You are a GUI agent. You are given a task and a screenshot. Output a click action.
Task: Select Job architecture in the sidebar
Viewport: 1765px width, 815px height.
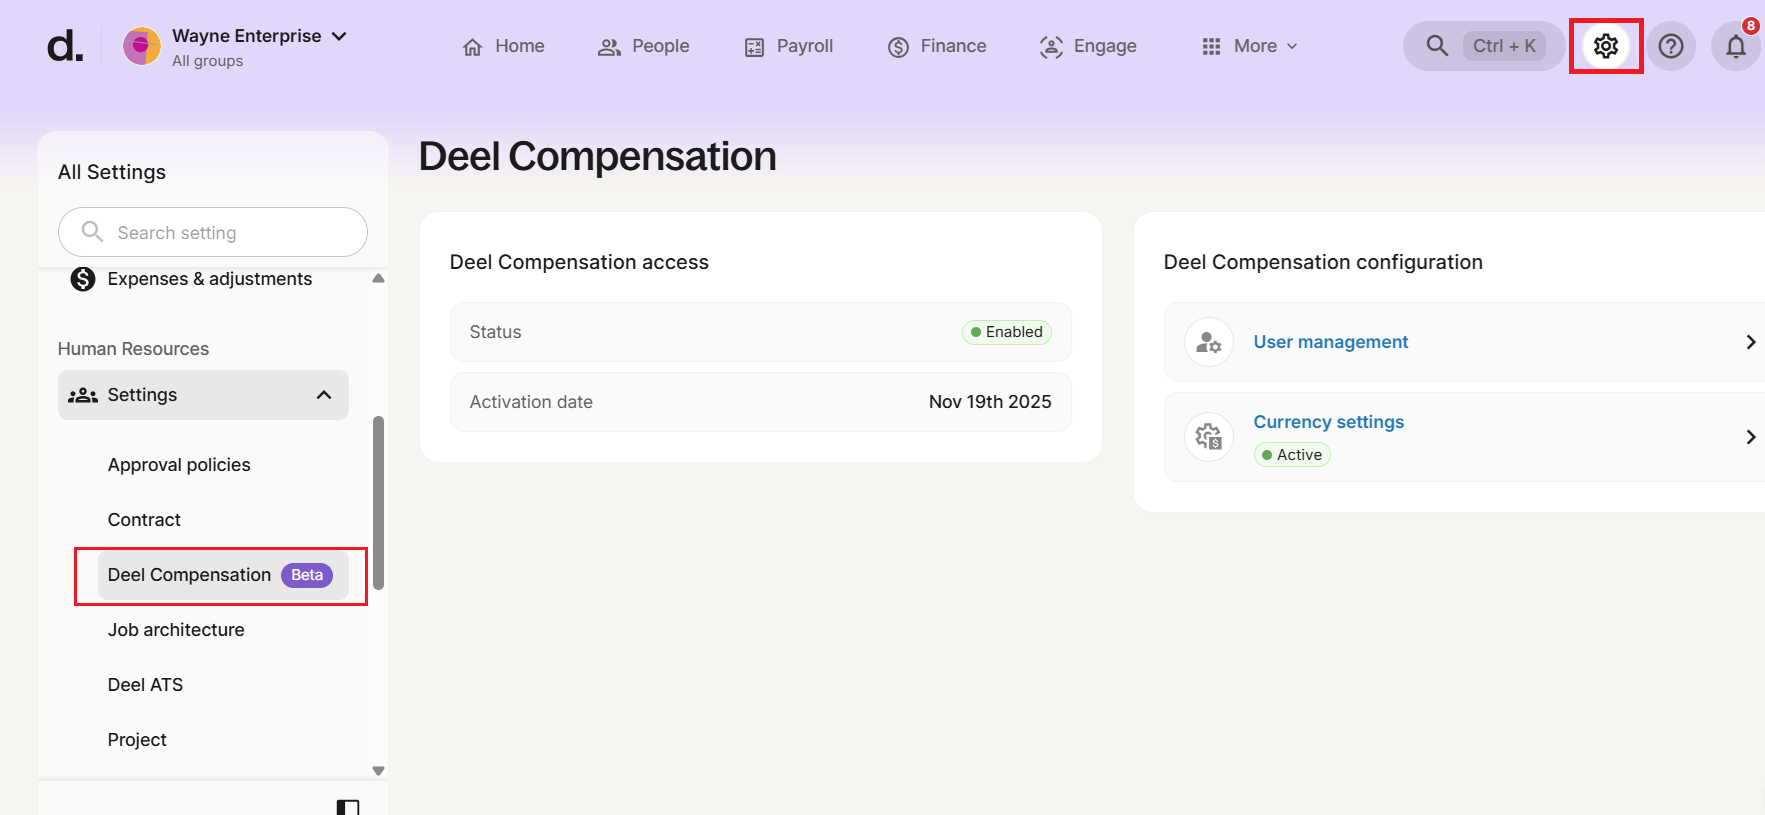pos(176,630)
